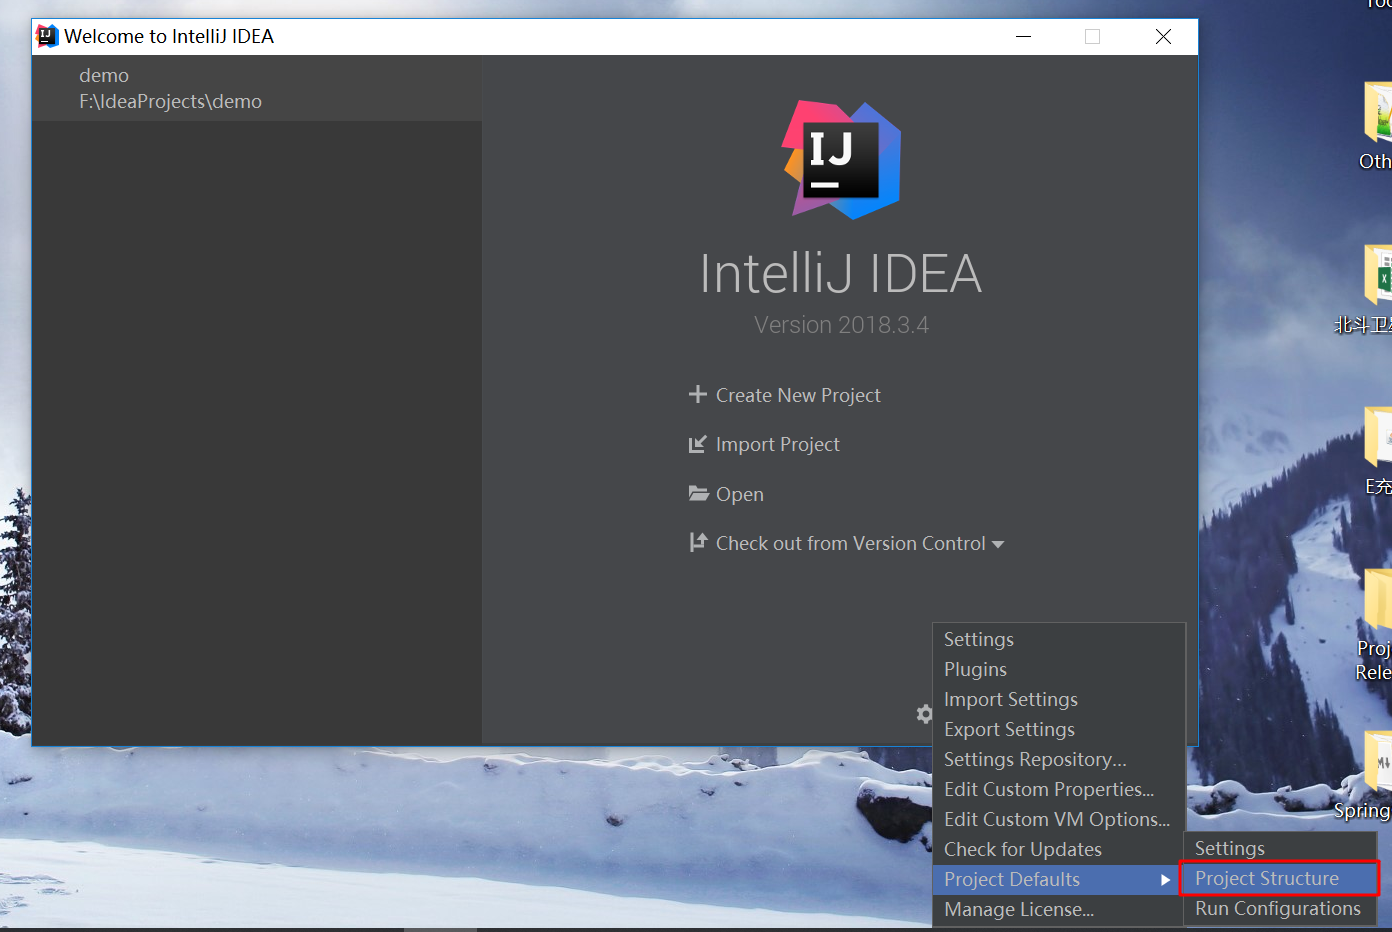Select the Project Defaults menu item

tap(1059, 879)
